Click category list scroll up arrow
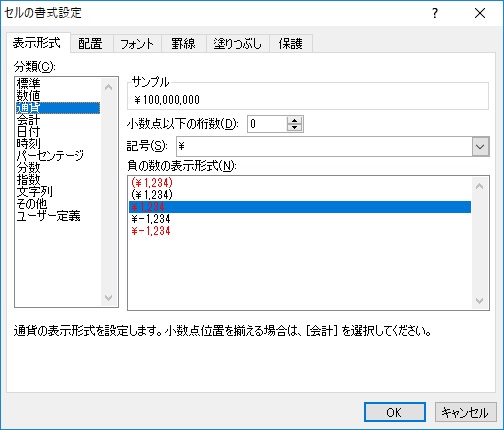The width and height of the screenshot is (504, 430). [109, 87]
